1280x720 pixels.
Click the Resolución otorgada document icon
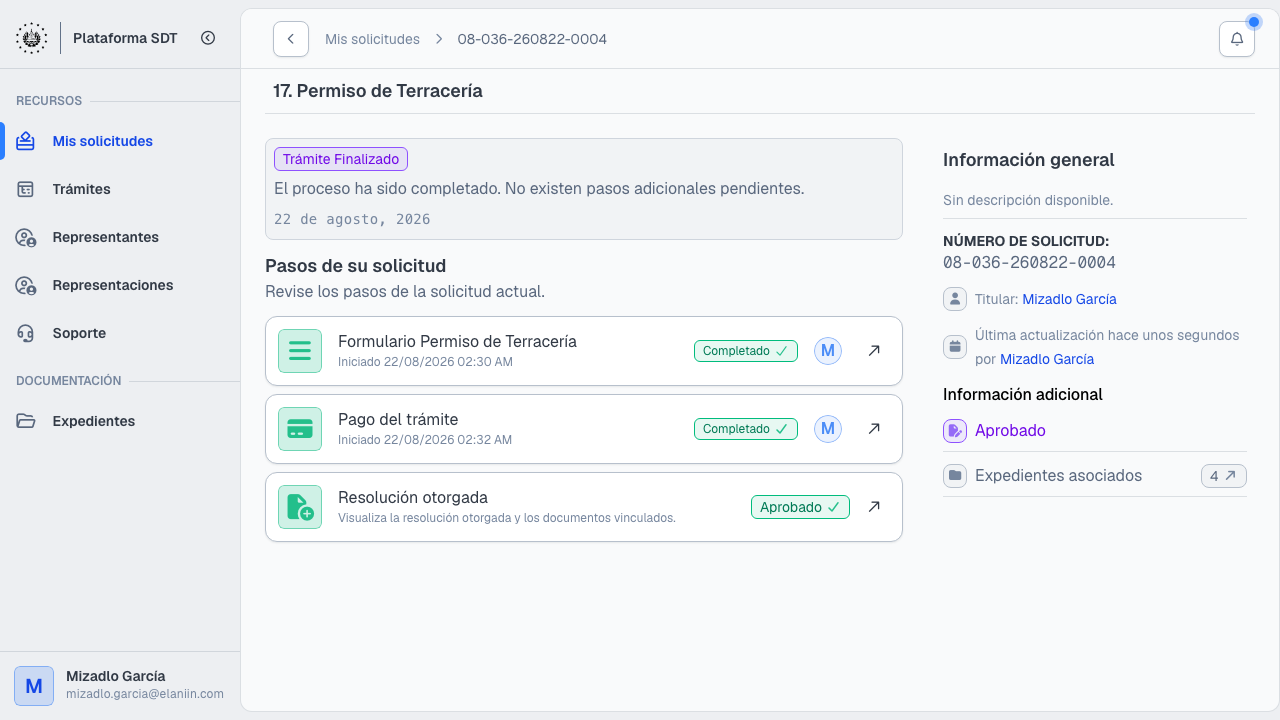(300, 507)
